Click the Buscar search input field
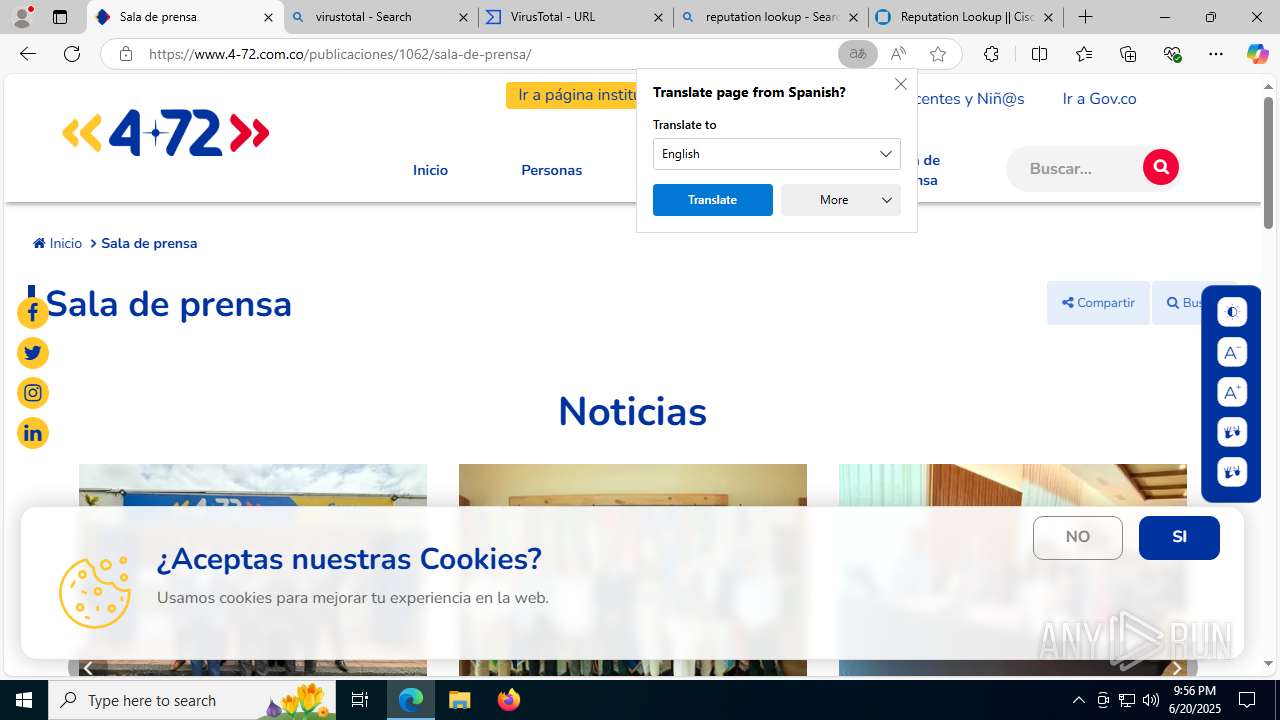This screenshot has height=720, width=1280. (x=1075, y=168)
